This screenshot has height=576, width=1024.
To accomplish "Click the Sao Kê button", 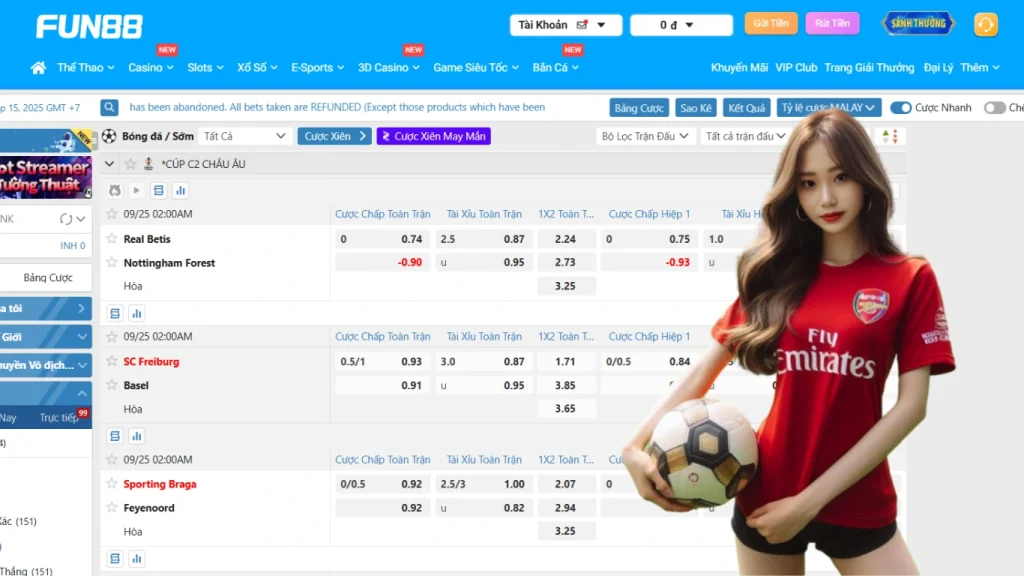I will [x=696, y=108].
